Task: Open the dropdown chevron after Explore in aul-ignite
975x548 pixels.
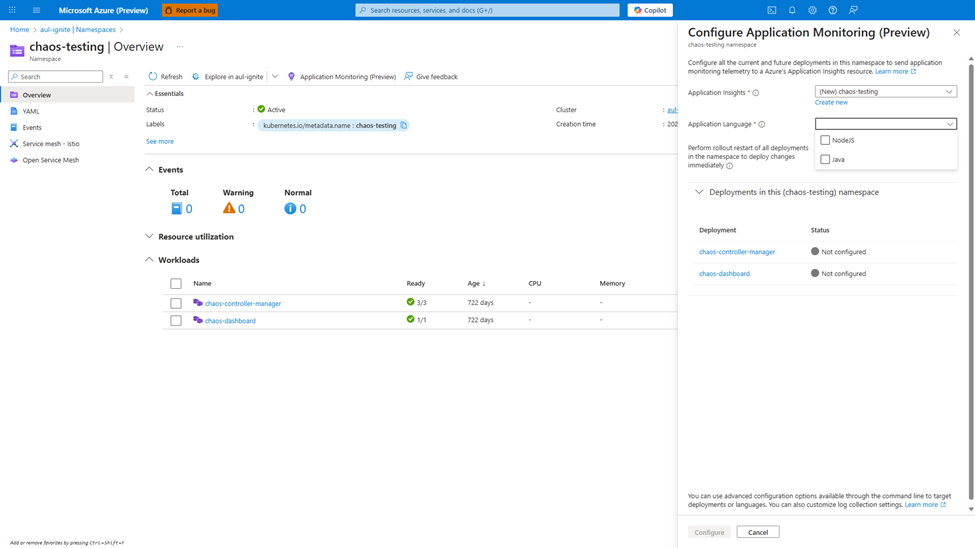Action: point(275,77)
